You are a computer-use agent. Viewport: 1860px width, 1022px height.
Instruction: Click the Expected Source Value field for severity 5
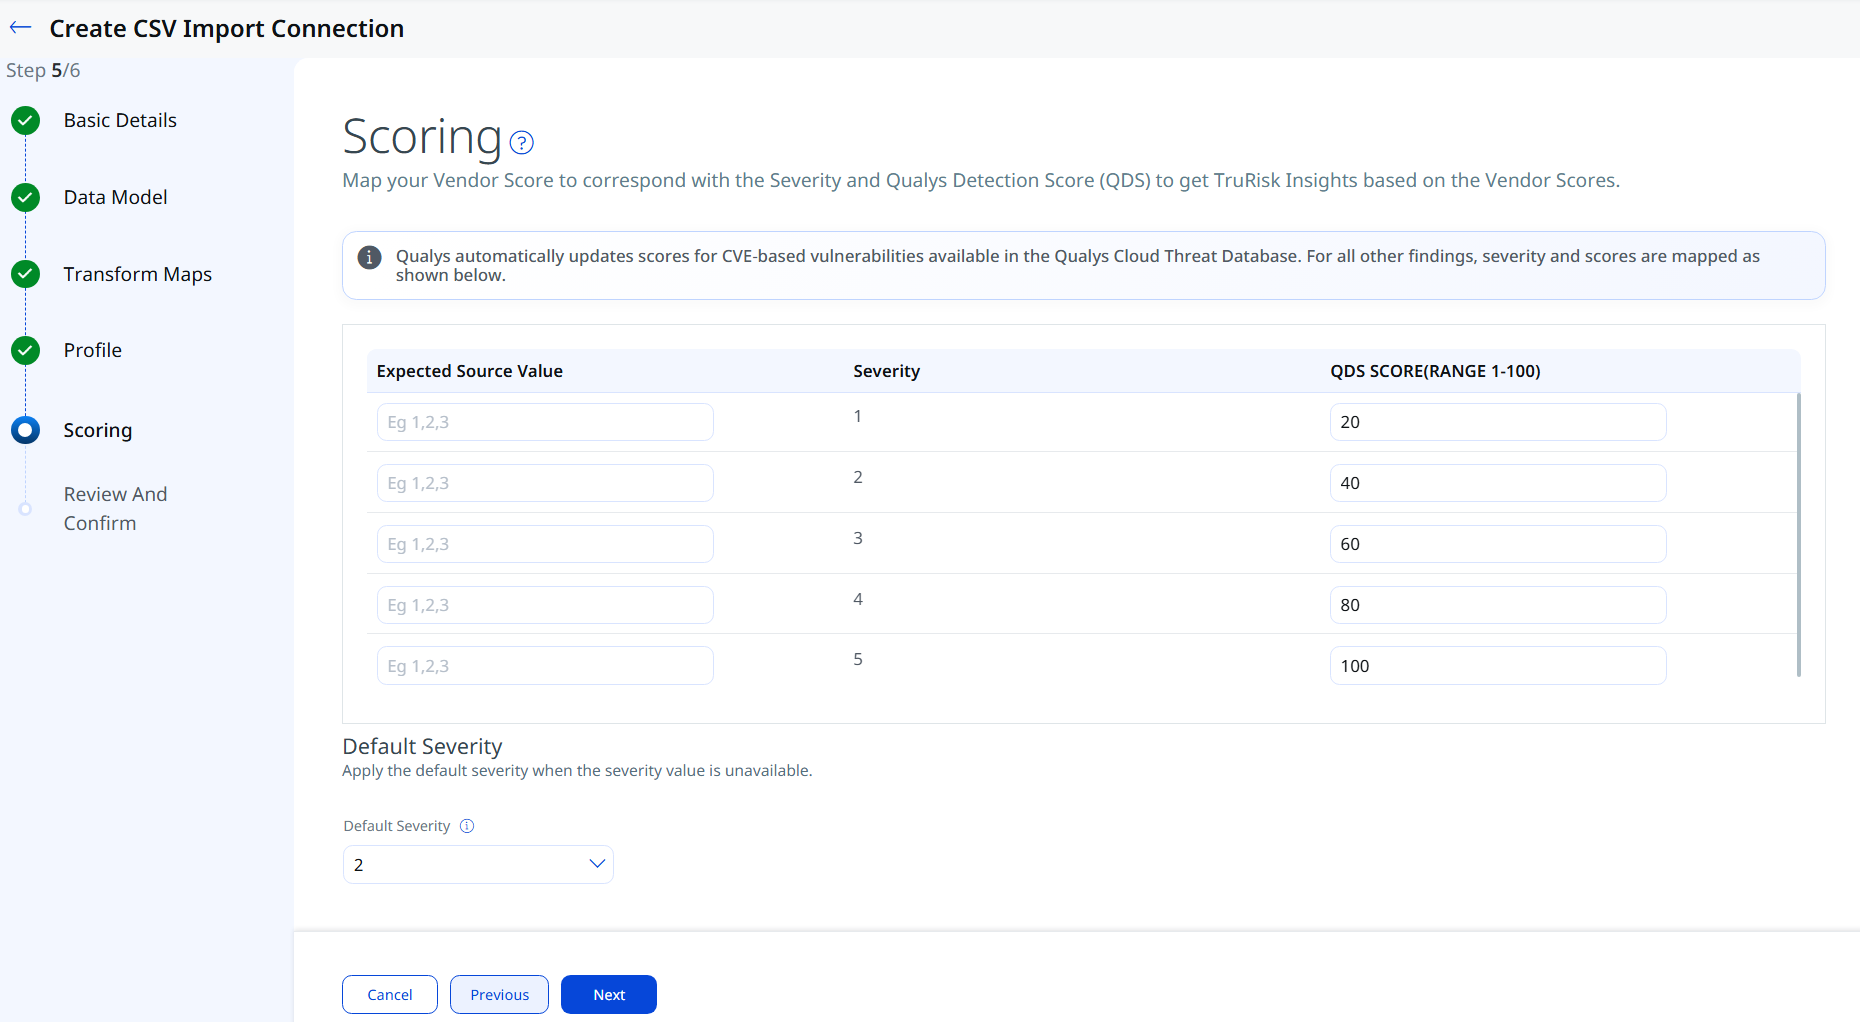tap(545, 666)
